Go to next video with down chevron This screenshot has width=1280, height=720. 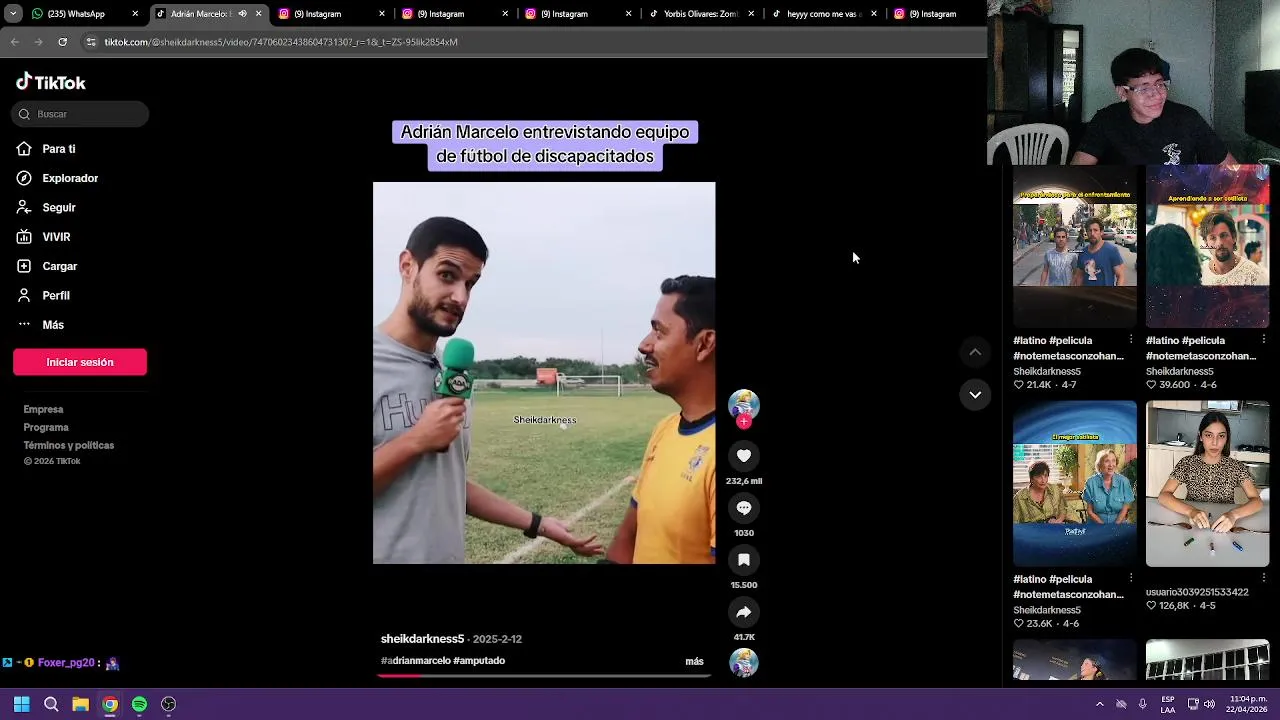point(975,395)
